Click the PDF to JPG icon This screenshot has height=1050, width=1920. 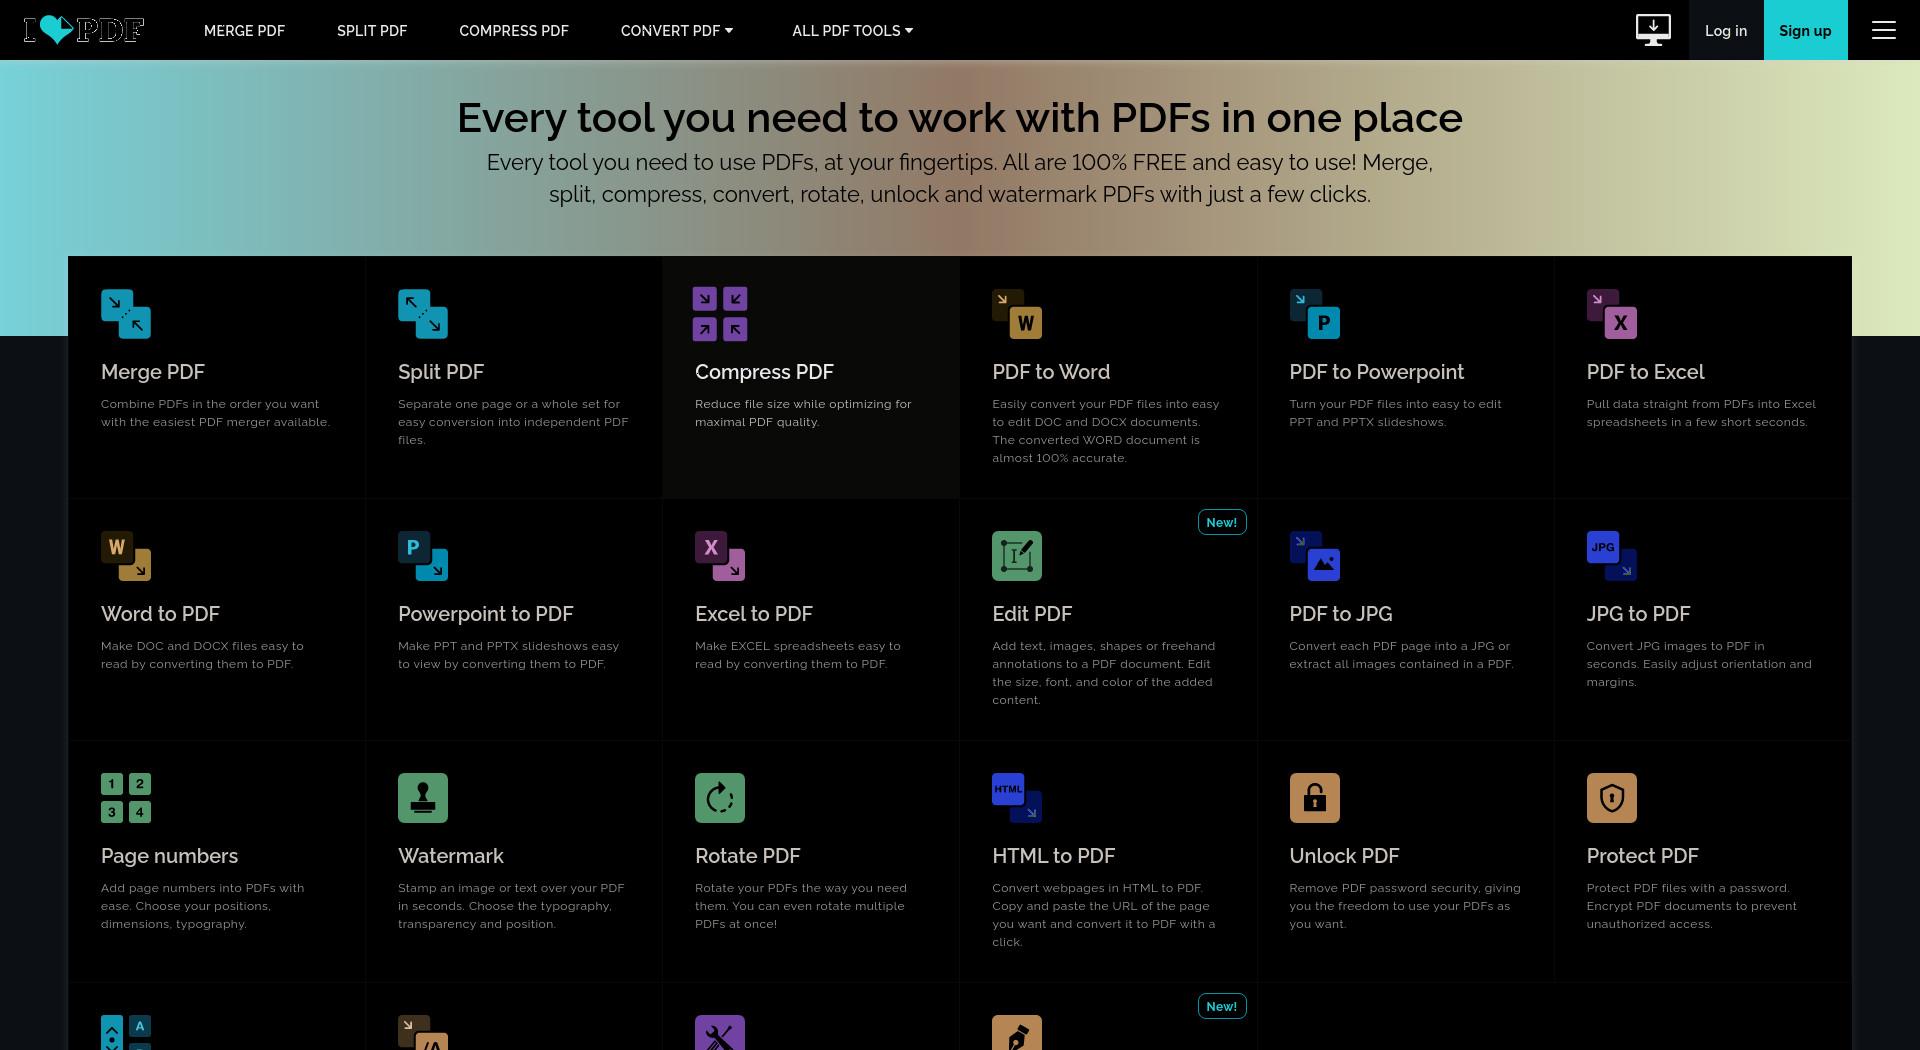[x=1314, y=556]
